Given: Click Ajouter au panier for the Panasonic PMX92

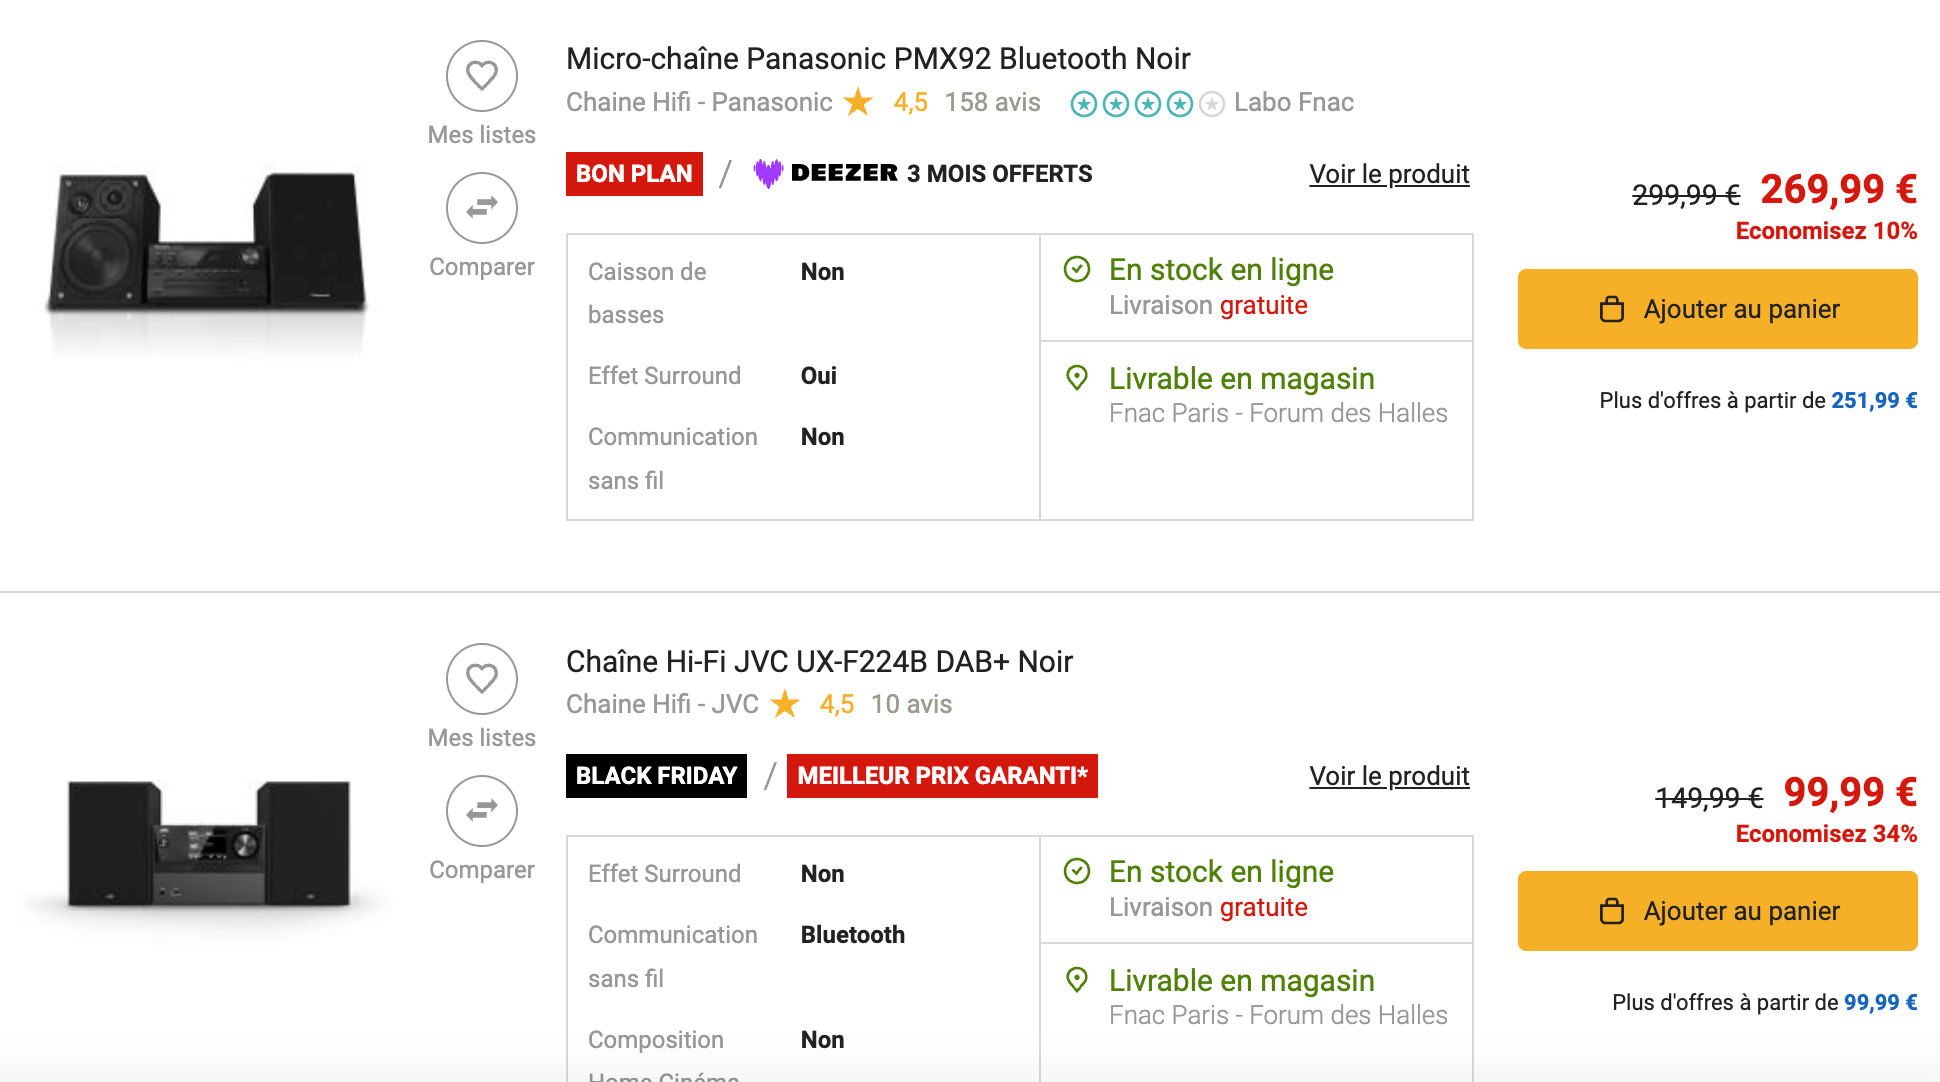Looking at the screenshot, I should pyautogui.click(x=1717, y=309).
